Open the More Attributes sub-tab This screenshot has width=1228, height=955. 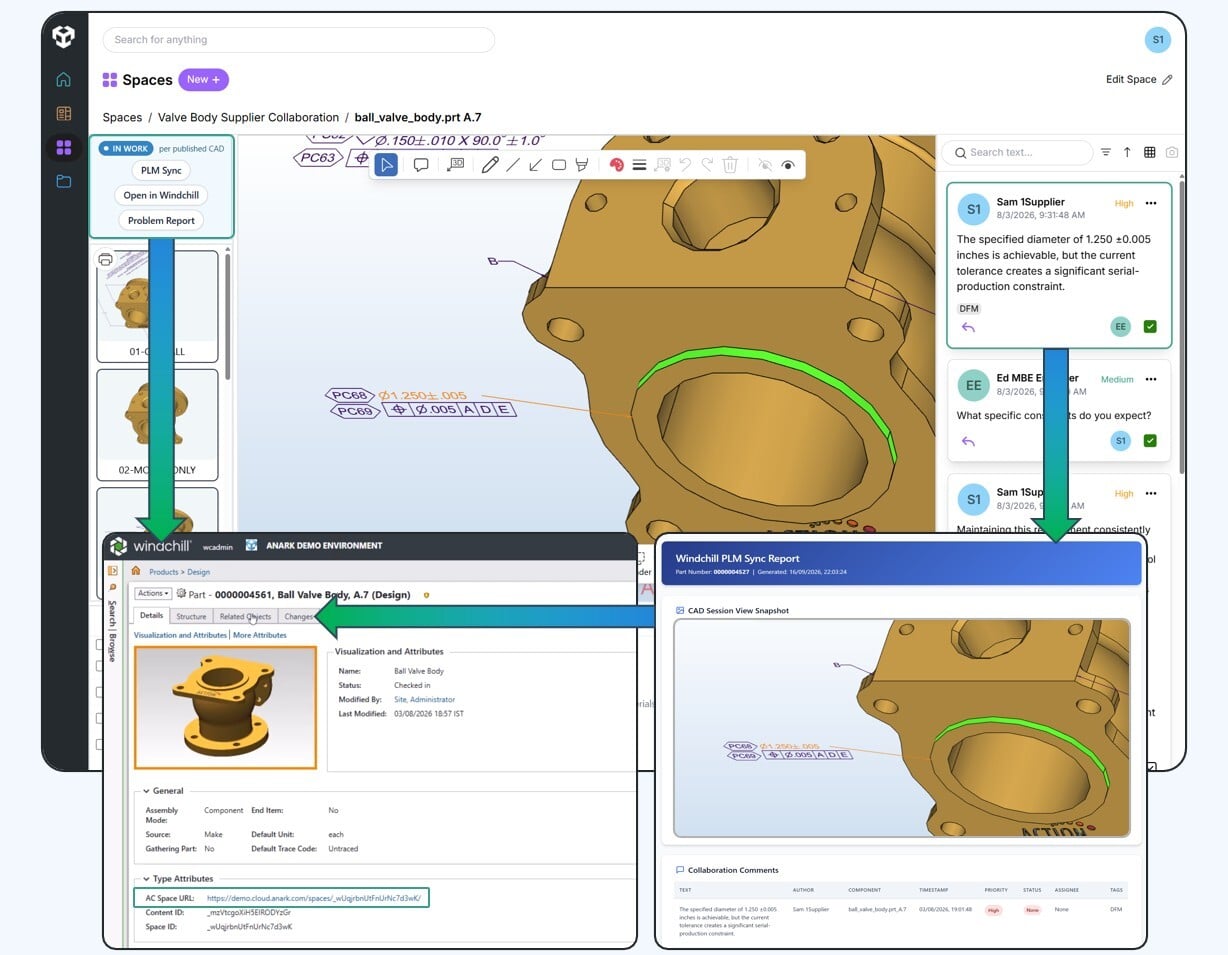click(260, 635)
